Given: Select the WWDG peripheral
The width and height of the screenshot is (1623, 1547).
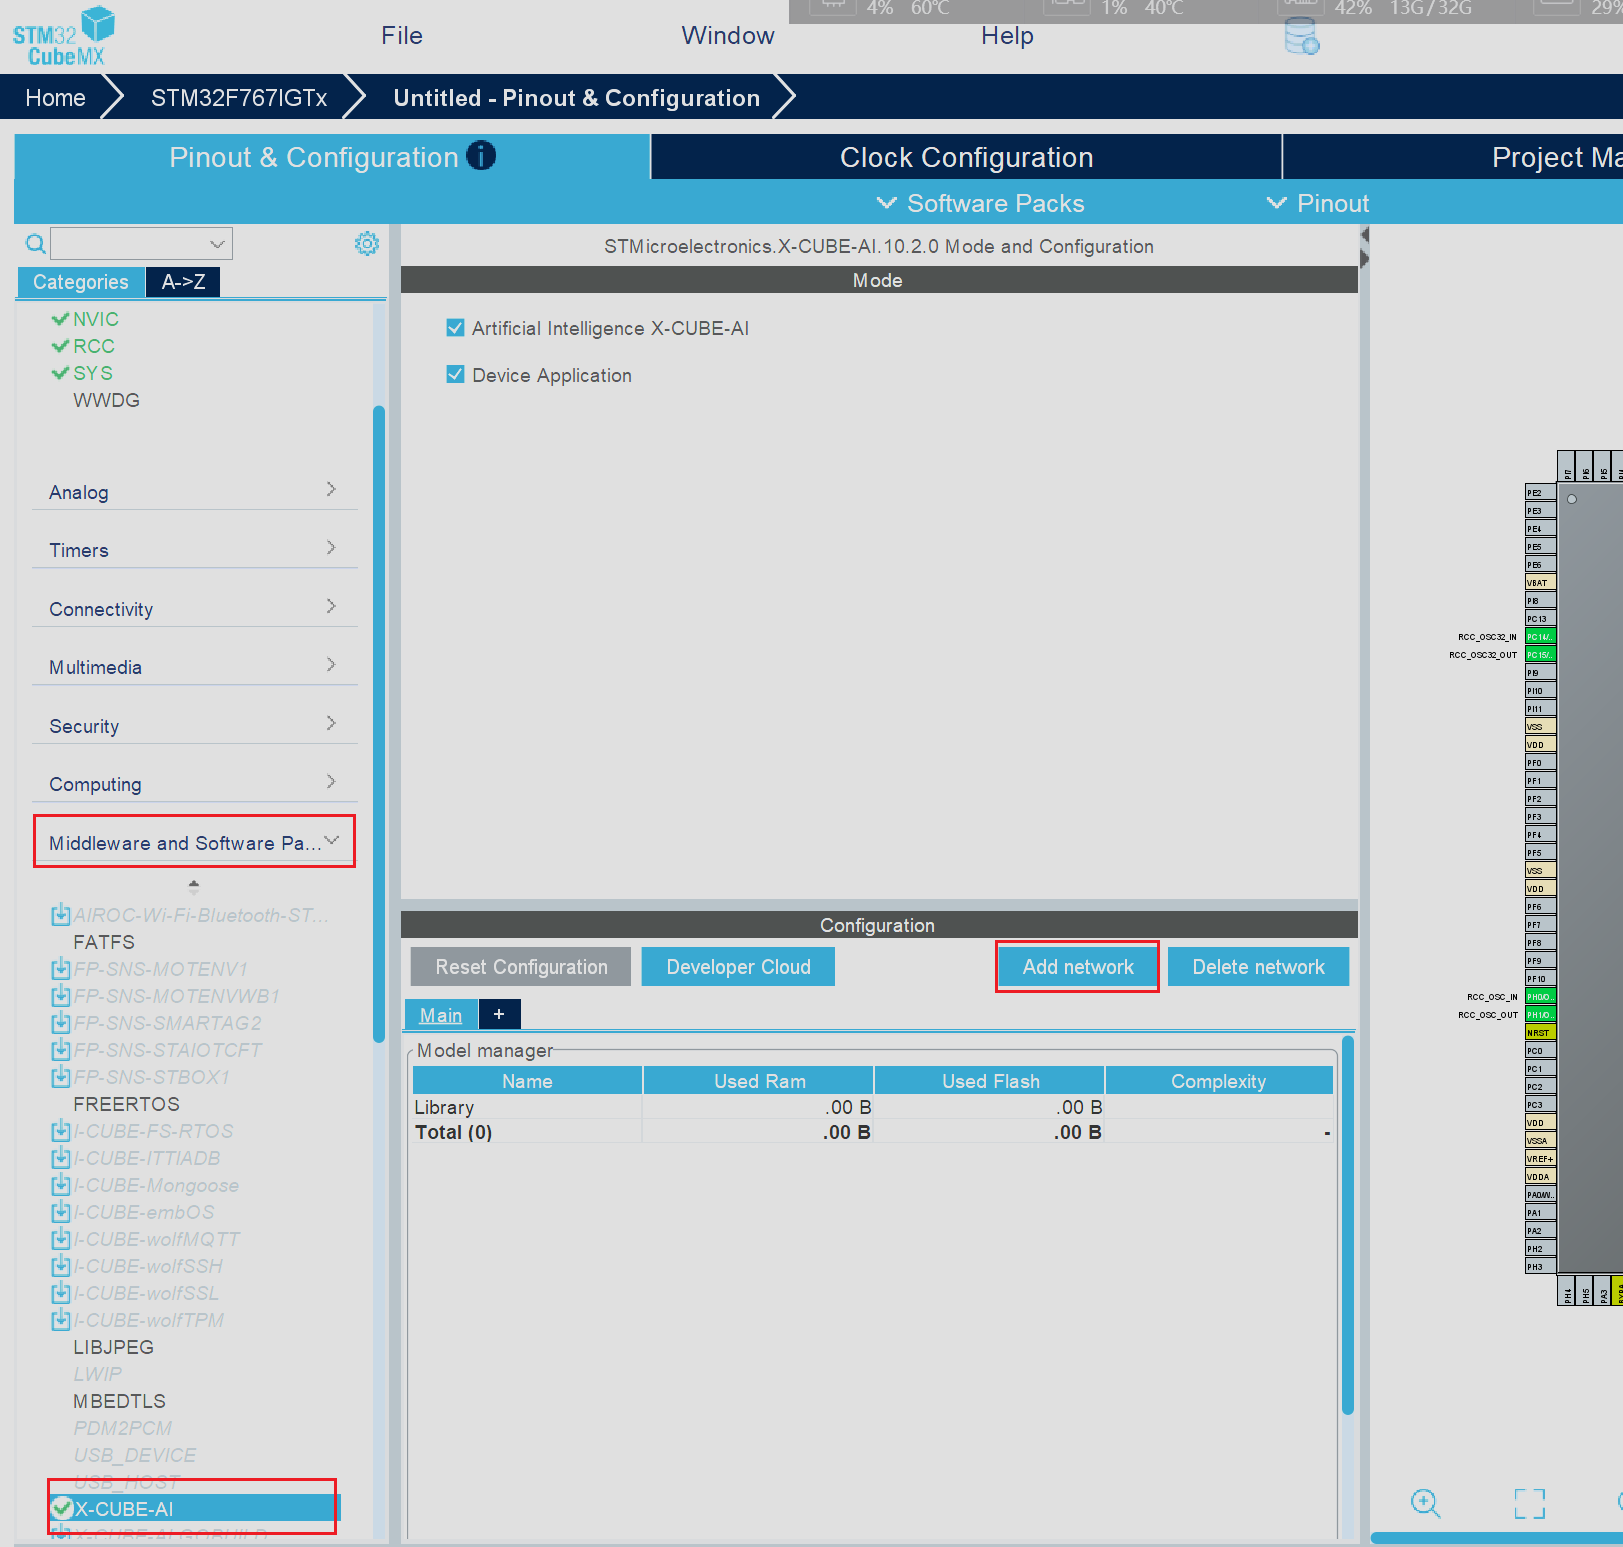Looking at the screenshot, I should pos(107,400).
